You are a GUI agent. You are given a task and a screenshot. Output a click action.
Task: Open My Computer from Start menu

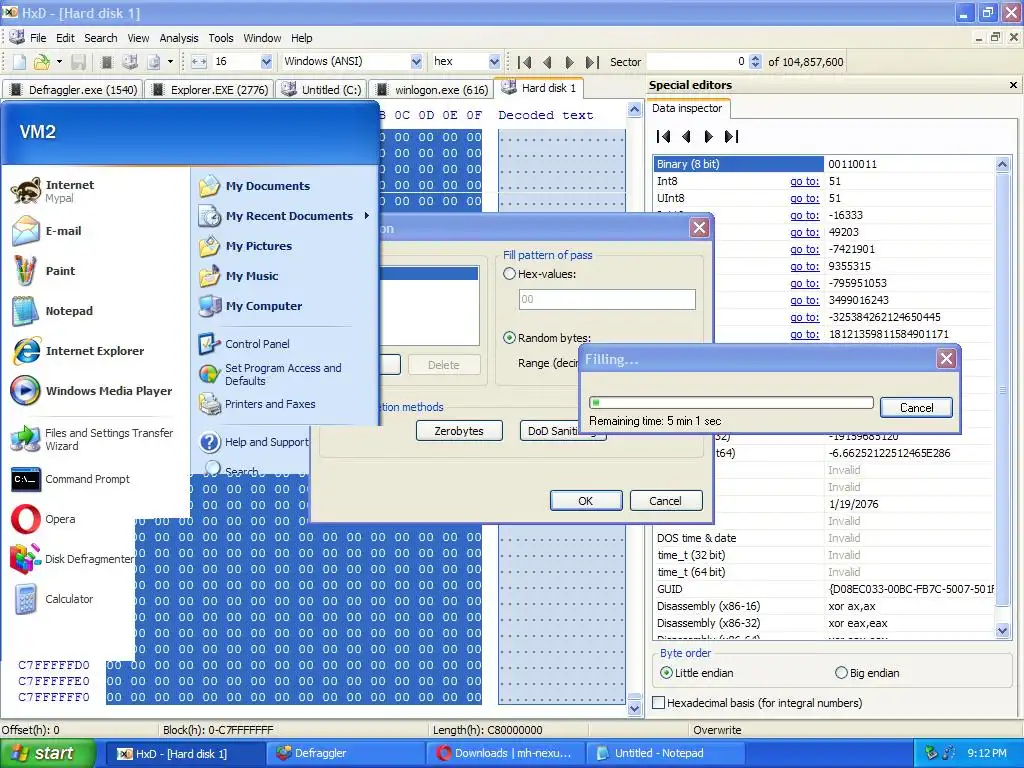point(250,306)
